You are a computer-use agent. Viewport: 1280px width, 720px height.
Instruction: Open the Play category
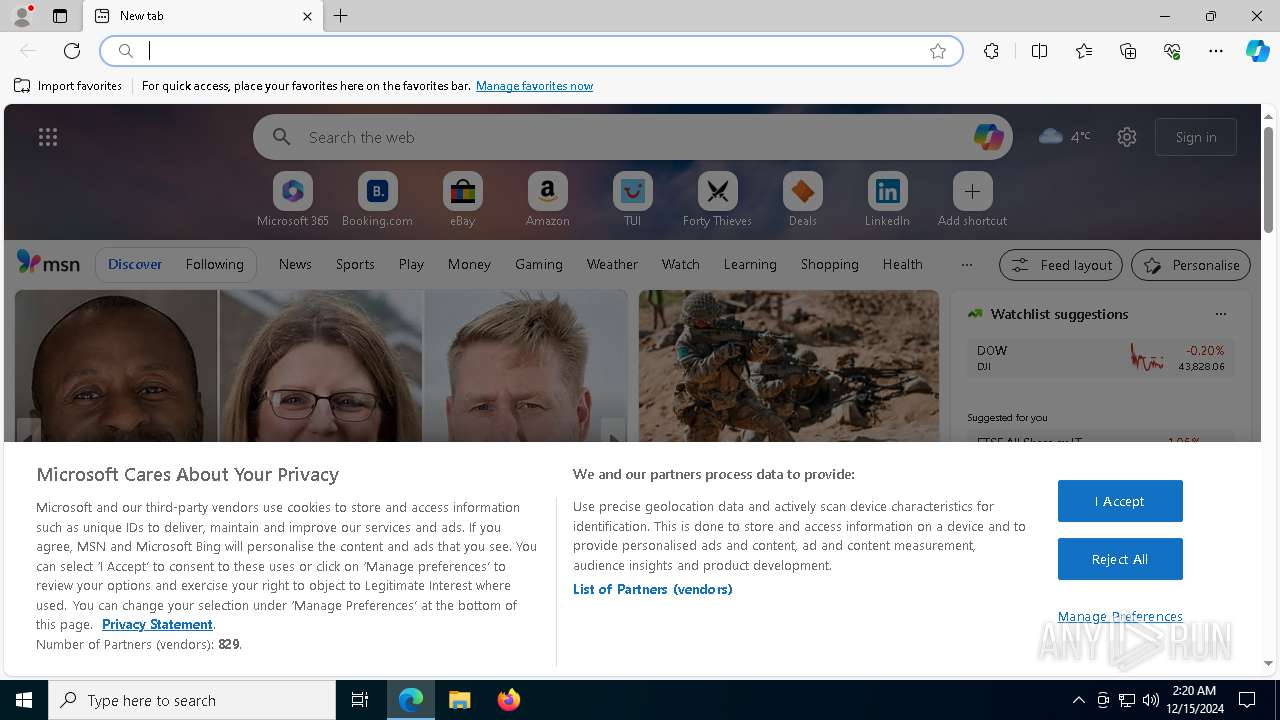pos(411,264)
